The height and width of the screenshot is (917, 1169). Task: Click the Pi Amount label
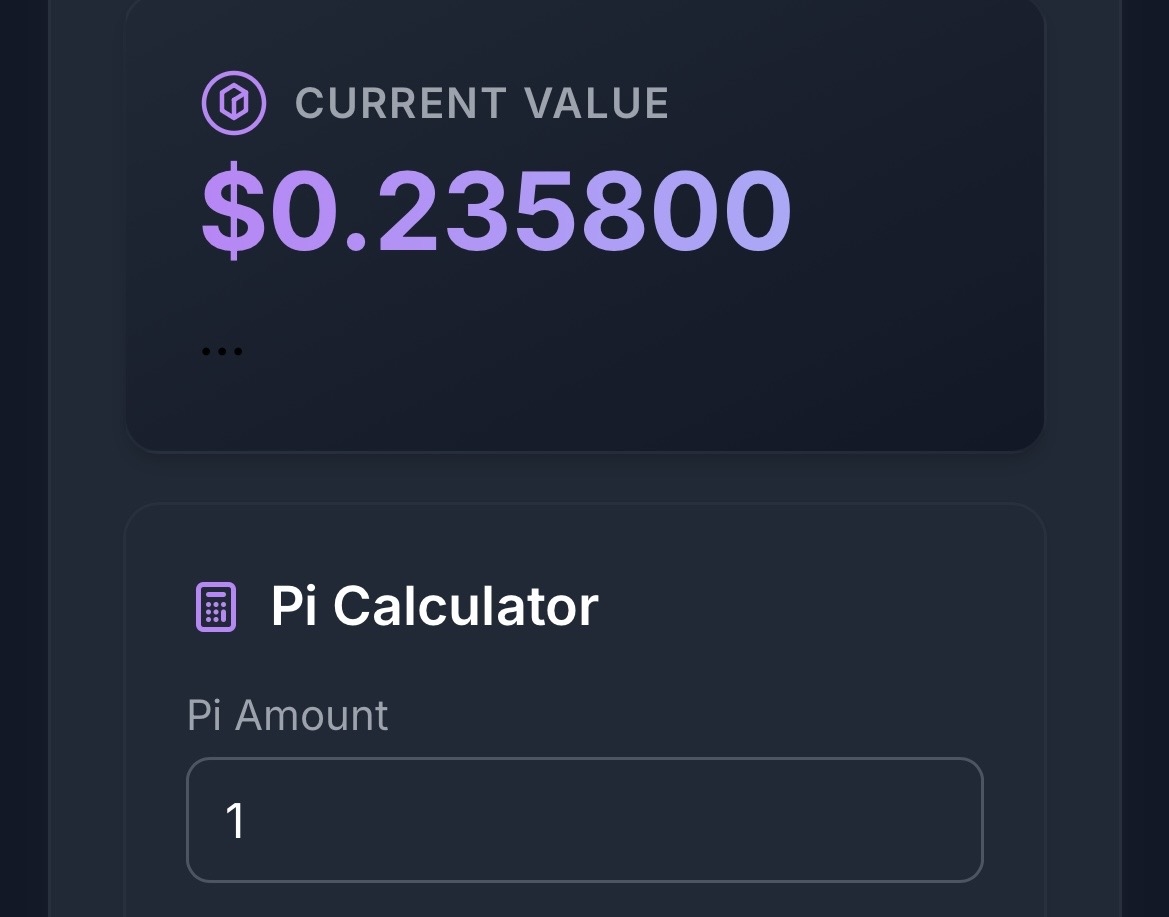pos(287,716)
